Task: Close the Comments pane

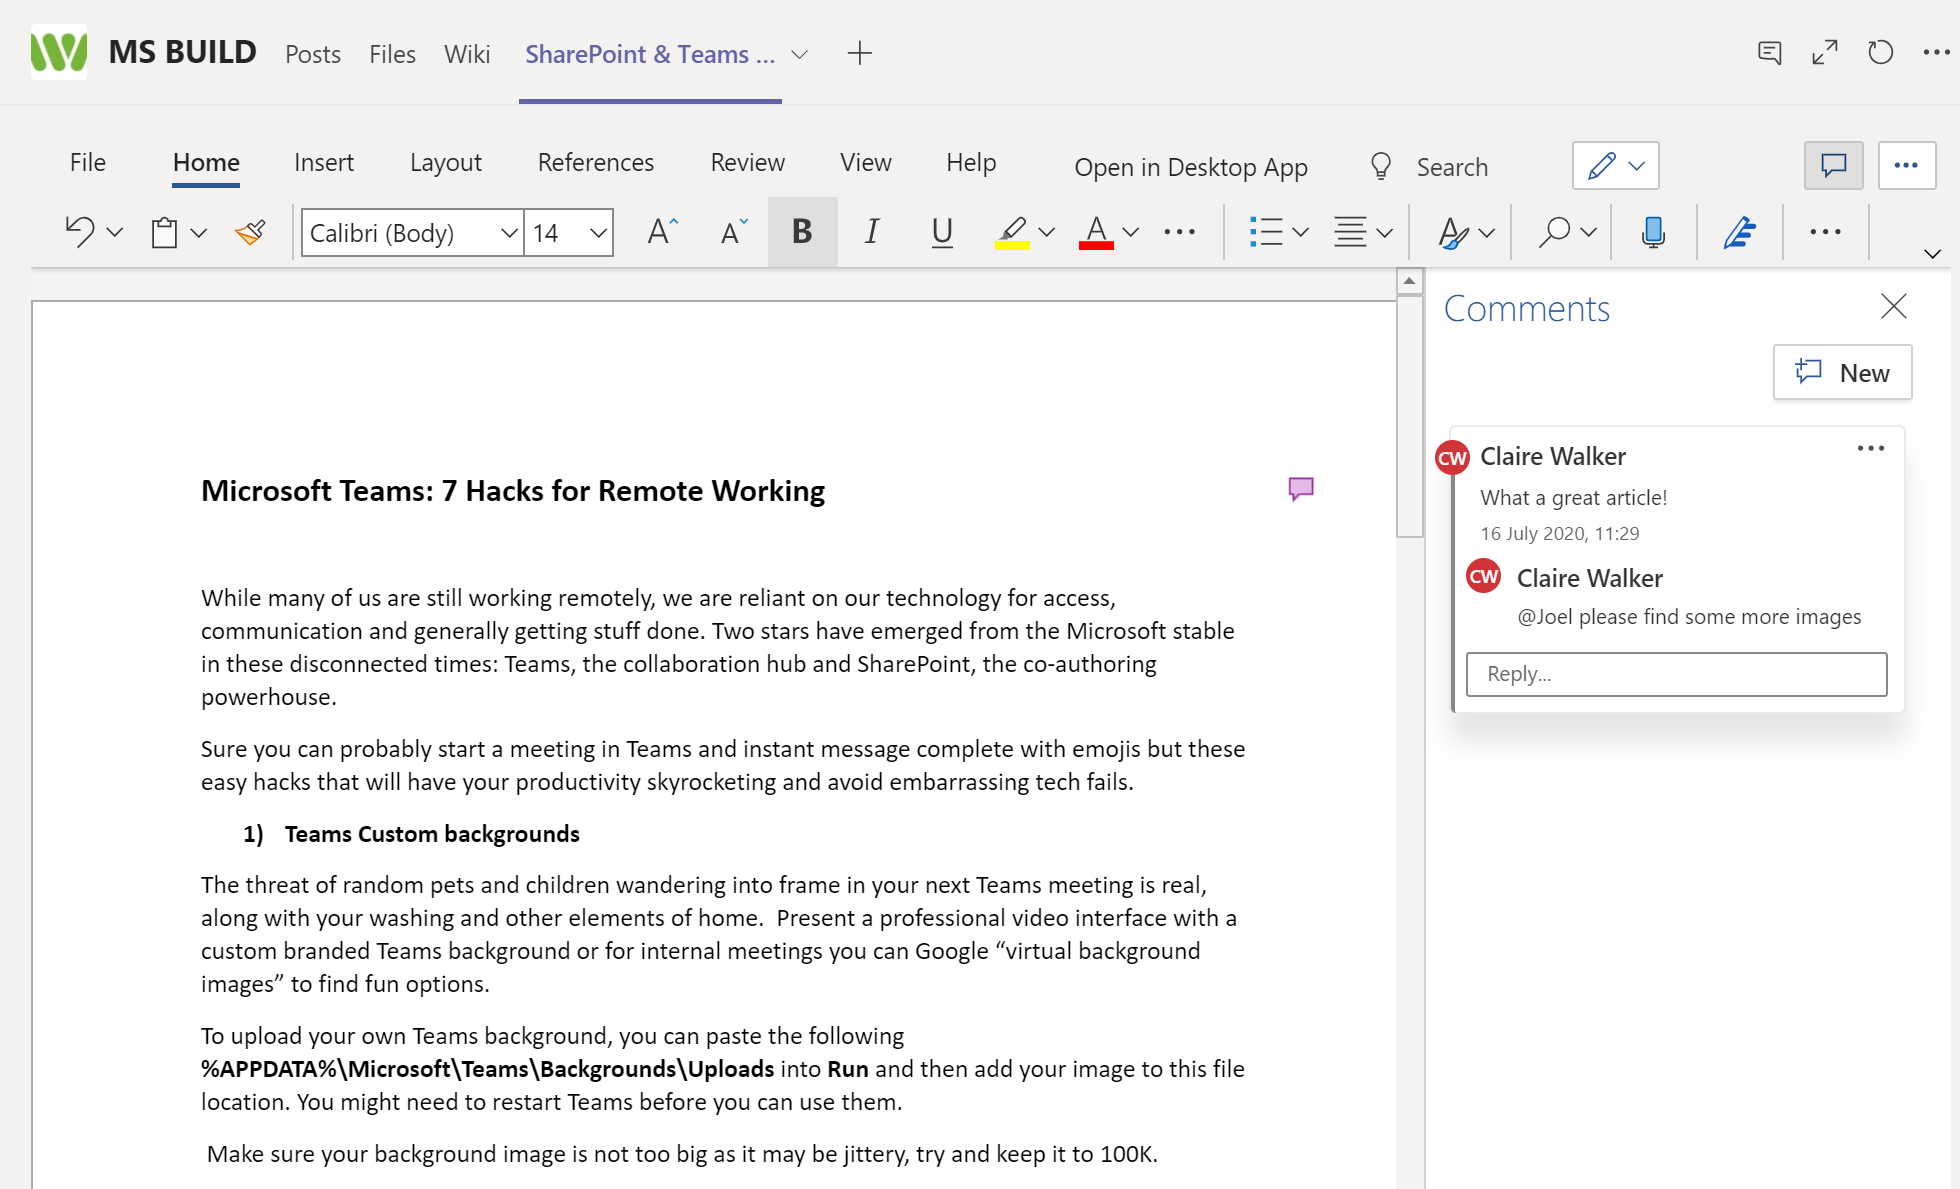Action: [x=1893, y=306]
